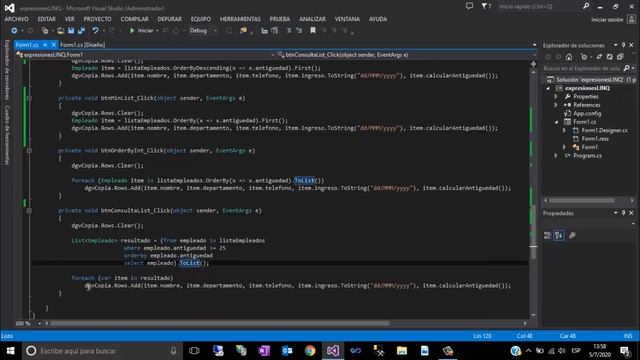Screen dimensions: 640x360
Task: Click the bookmark toolbar icon
Action: pyautogui.click(x=313, y=31)
